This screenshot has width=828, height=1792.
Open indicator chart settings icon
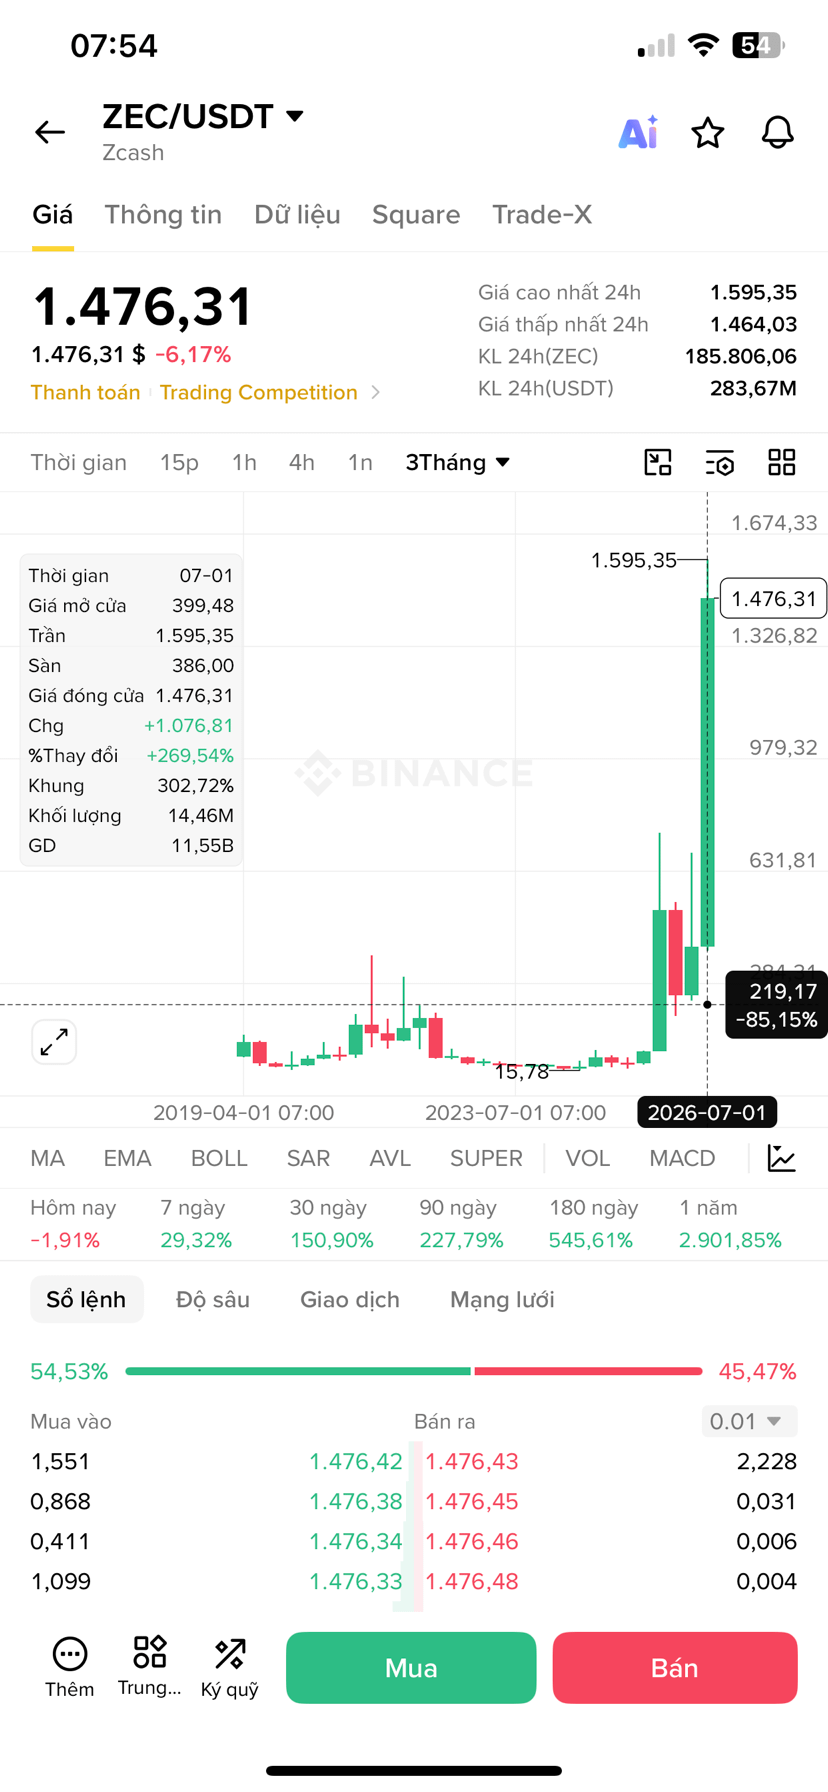(781, 1158)
